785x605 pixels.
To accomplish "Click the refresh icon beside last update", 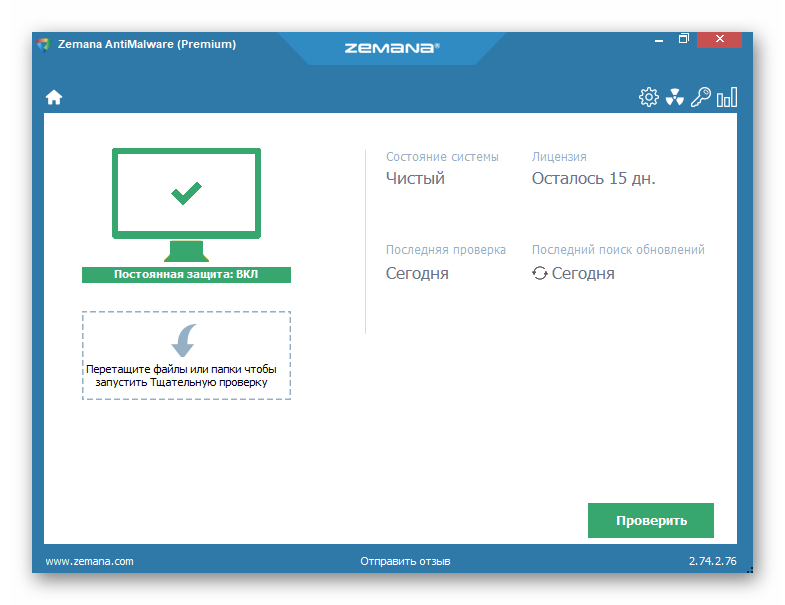I will coord(539,273).
